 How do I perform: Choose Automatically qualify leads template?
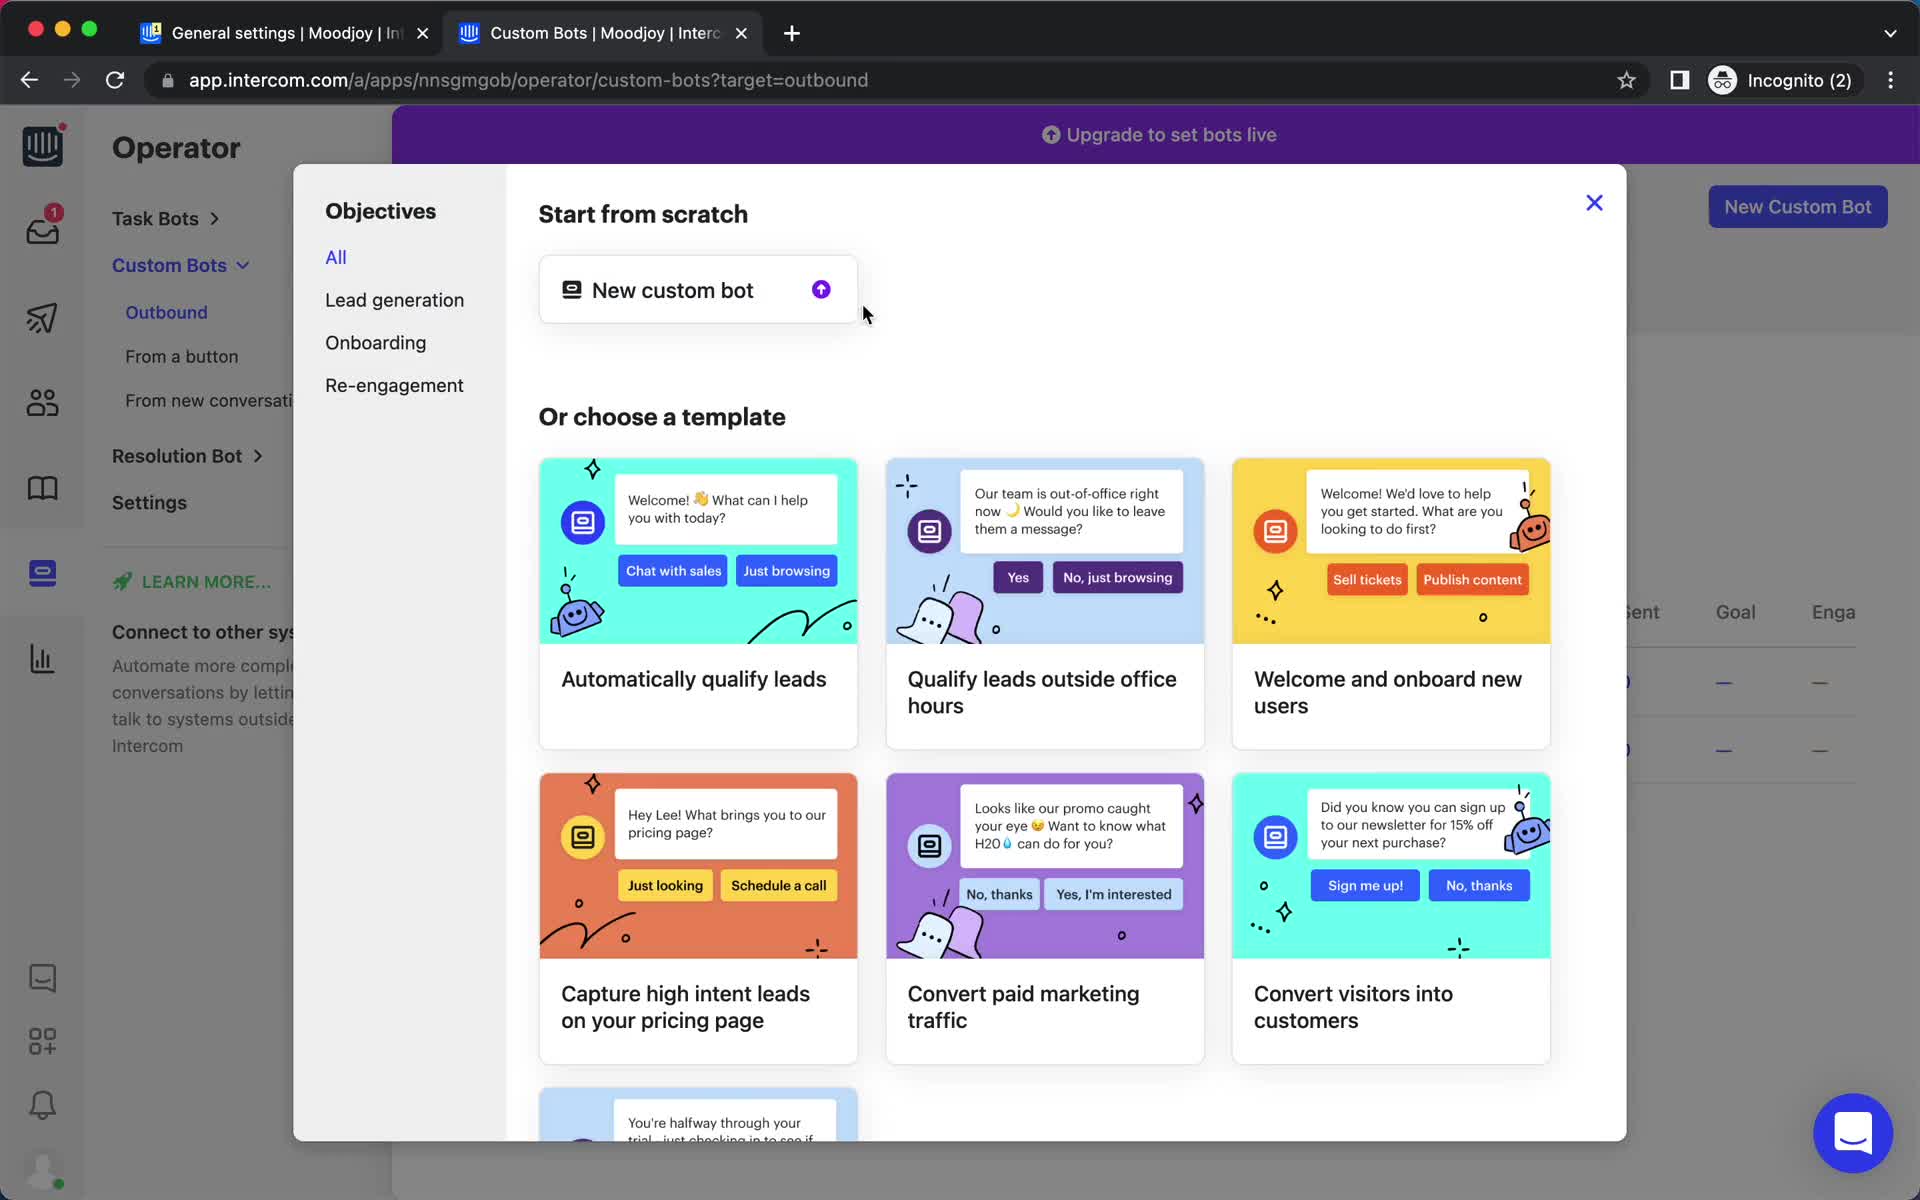[698, 603]
